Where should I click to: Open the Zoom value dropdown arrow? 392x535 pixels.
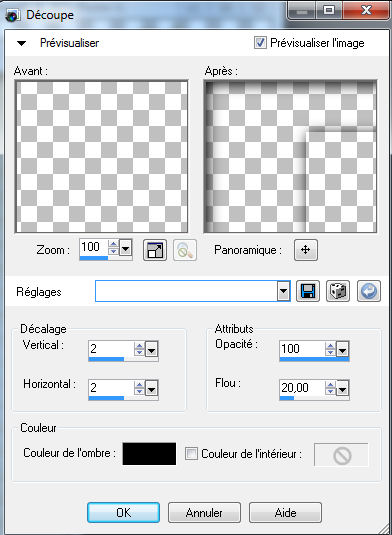125,247
